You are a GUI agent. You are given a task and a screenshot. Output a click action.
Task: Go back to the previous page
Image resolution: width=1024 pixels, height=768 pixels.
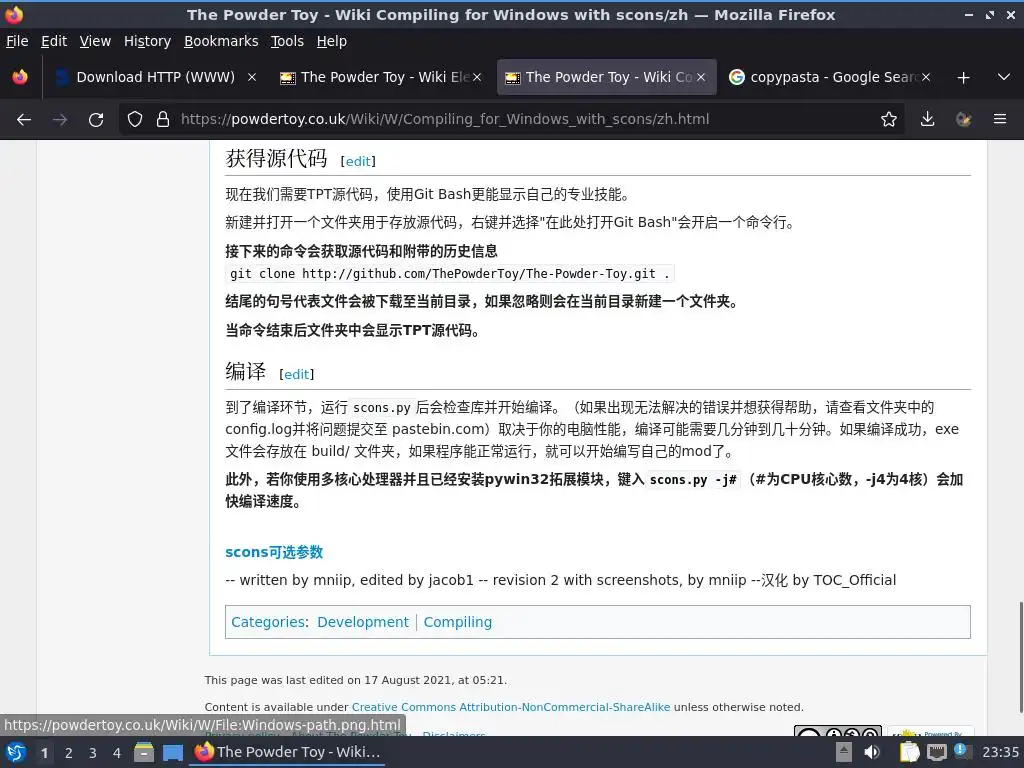pyautogui.click(x=24, y=120)
